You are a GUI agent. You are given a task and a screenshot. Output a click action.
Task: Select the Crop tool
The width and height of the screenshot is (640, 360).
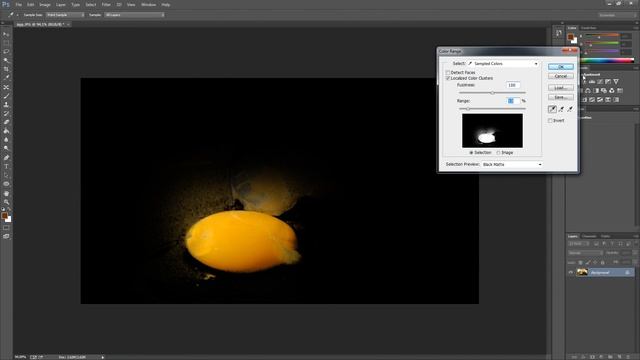pyautogui.click(x=6, y=69)
